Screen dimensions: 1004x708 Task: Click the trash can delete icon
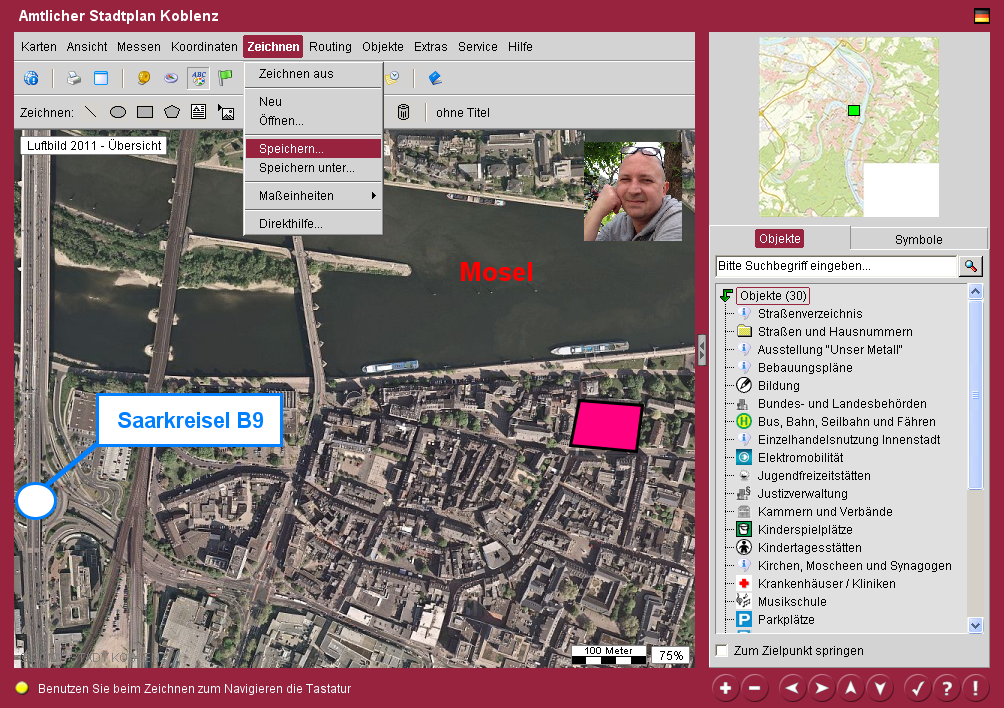point(403,112)
